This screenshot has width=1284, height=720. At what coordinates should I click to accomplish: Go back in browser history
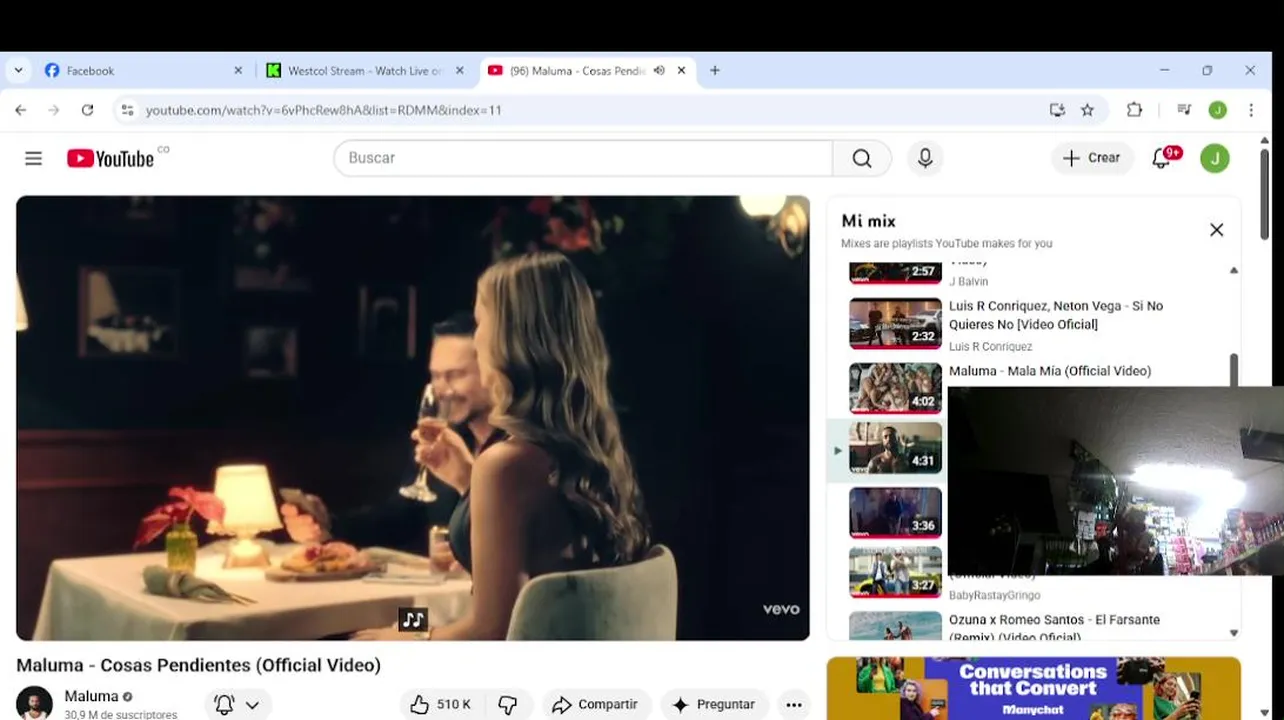(x=20, y=110)
